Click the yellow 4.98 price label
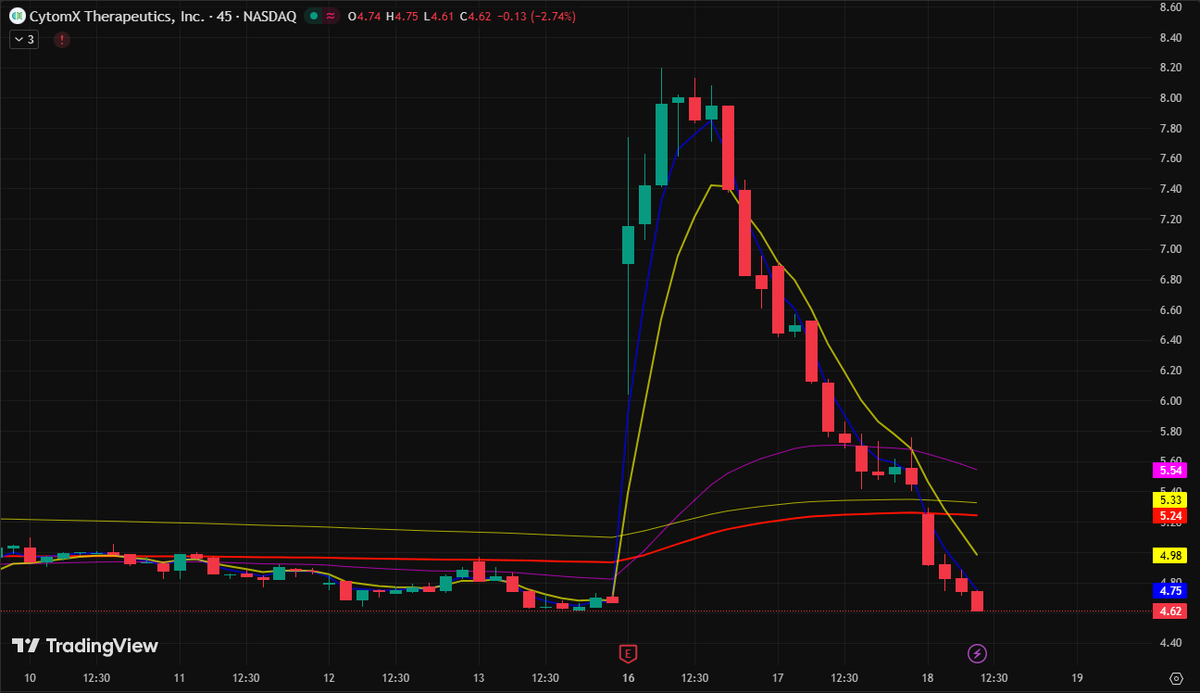Screen dimensions: 1200x693 tap(1169, 554)
